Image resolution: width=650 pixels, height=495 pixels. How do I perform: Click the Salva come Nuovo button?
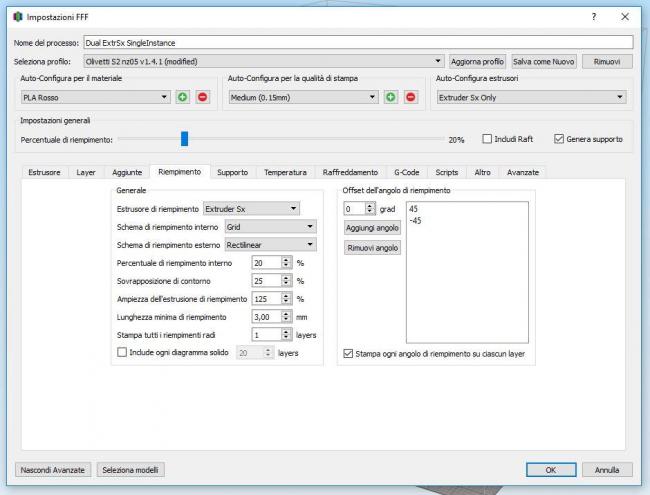[x=543, y=61]
